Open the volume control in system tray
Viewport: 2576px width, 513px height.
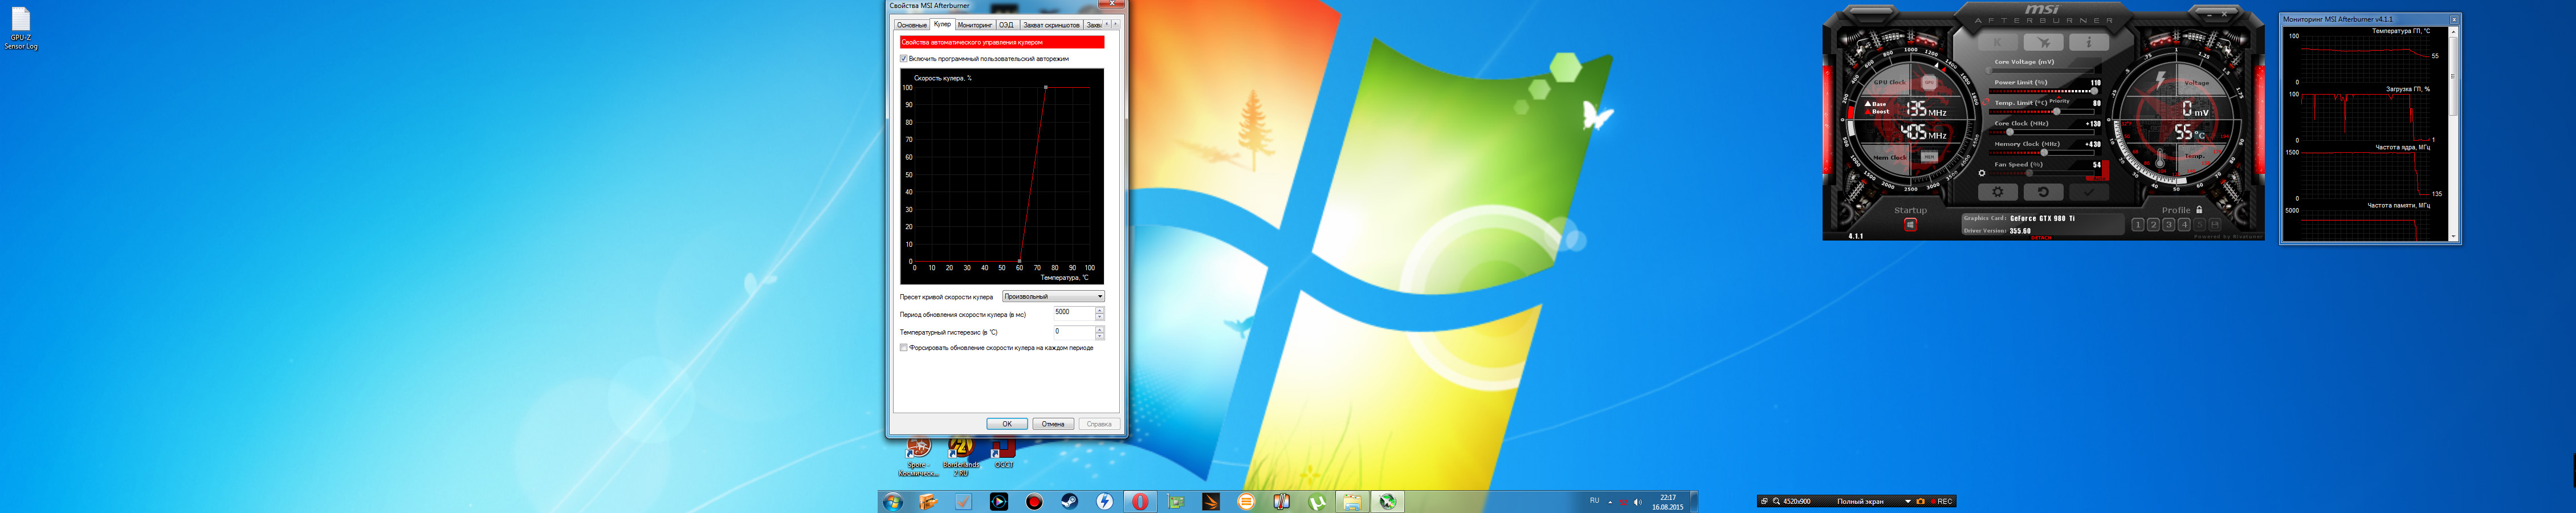(x=1637, y=502)
